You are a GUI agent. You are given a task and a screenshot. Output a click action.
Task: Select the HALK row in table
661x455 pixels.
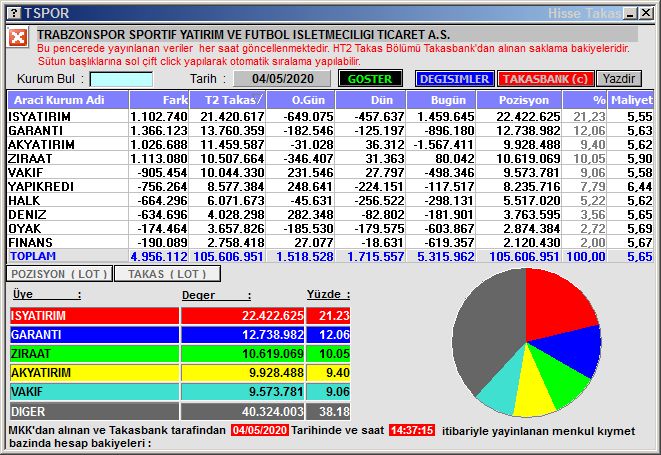[330, 200]
